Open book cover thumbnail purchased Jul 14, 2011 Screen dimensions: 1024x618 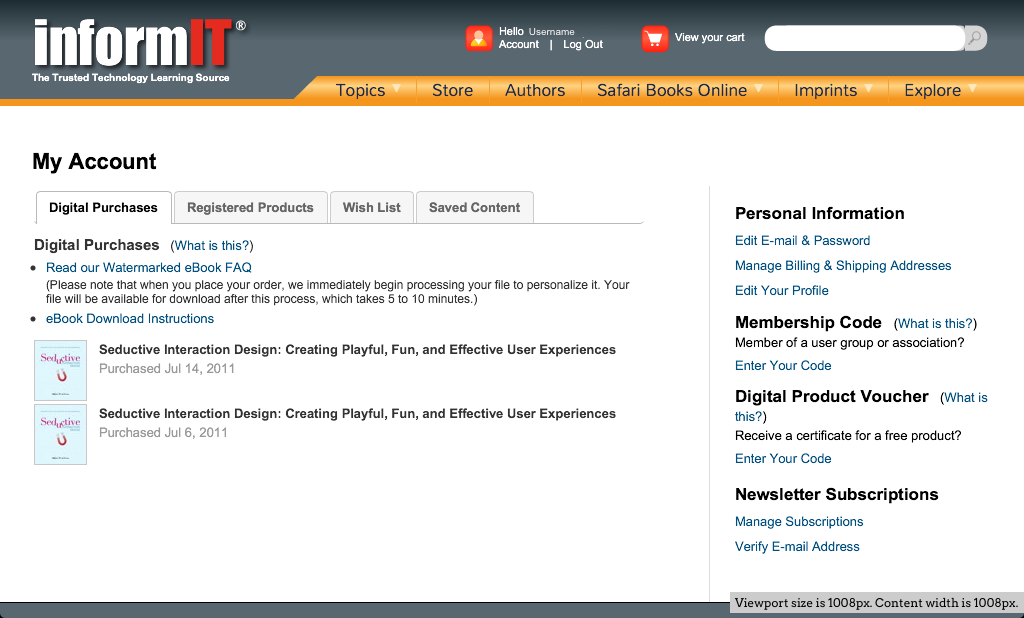pyautogui.click(x=60, y=370)
